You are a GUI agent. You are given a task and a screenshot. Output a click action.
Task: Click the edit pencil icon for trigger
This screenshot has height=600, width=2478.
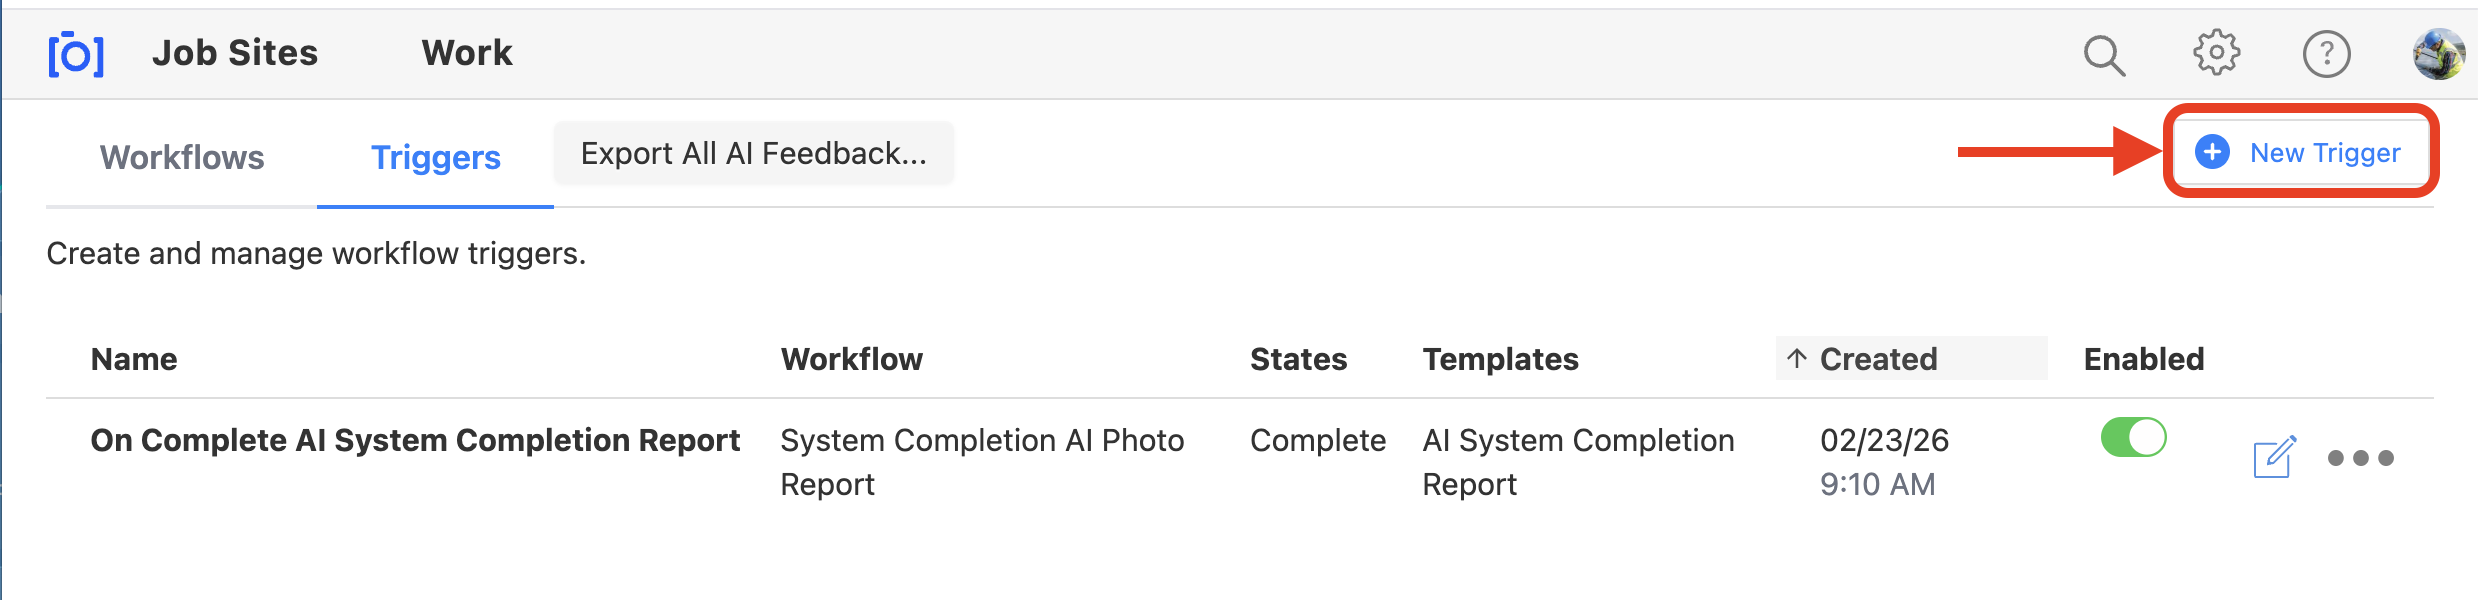point(2274,458)
